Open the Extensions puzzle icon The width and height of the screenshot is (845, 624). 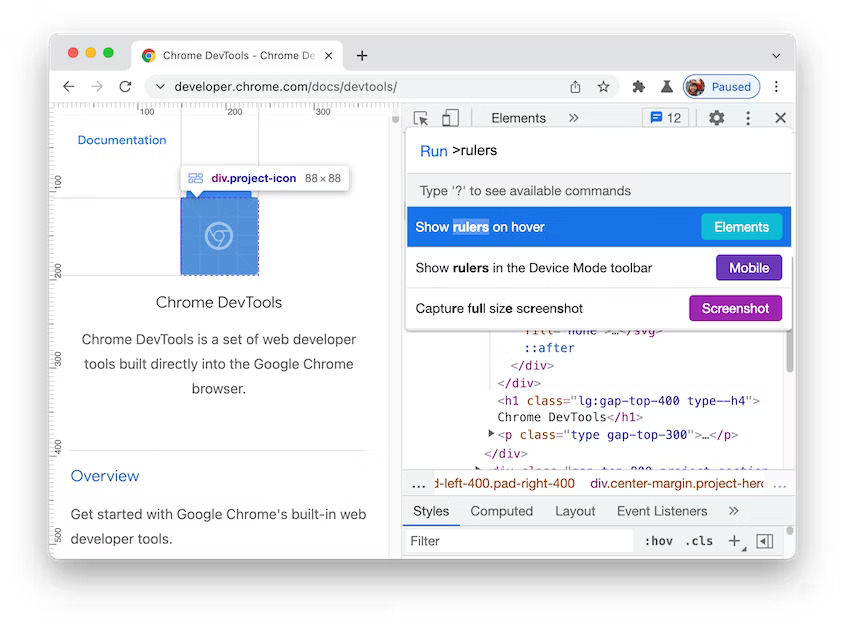(639, 87)
